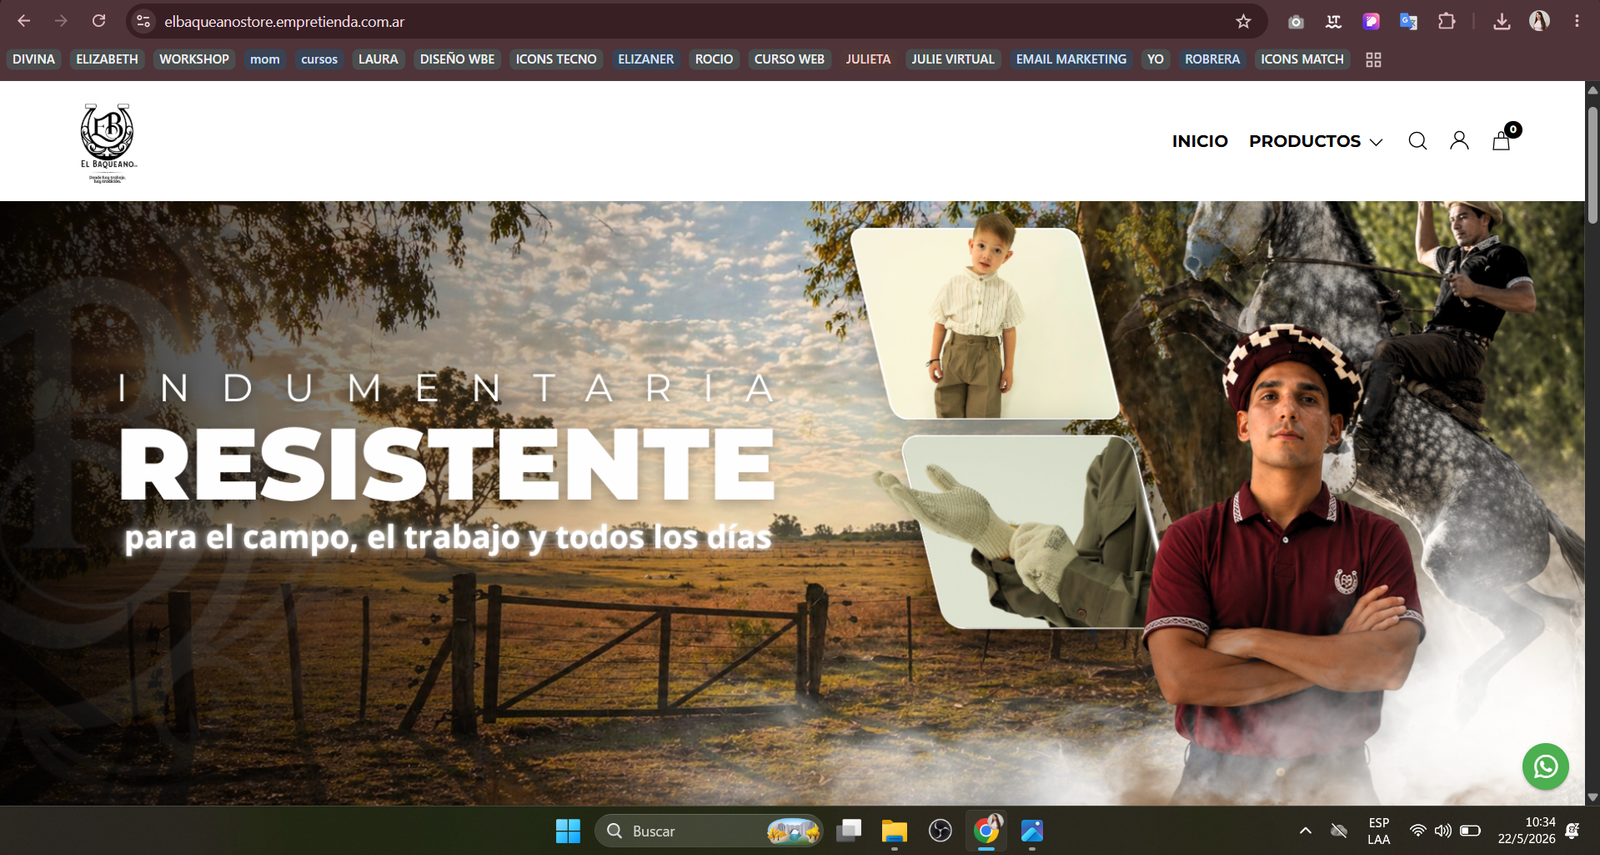
Task: Show hidden system tray icons
Action: pyautogui.click(x=1305, y=831)
